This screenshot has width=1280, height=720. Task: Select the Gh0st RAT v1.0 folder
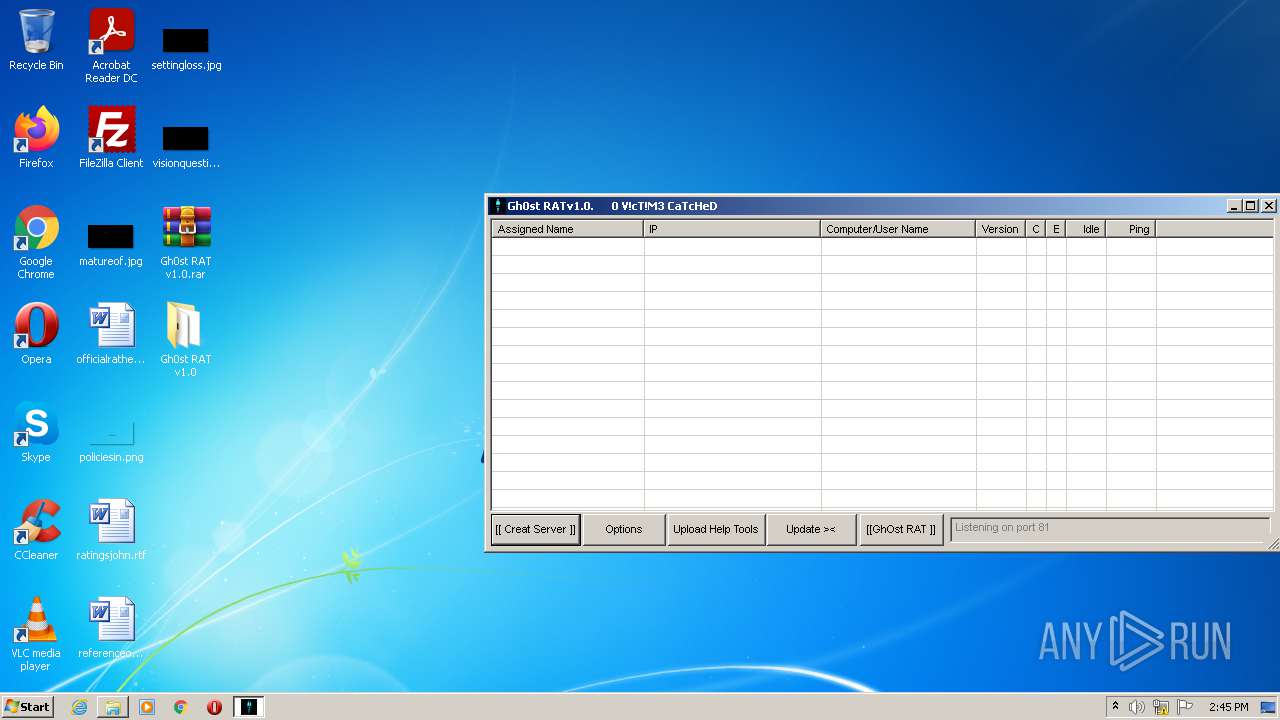(x=186, y=340)
